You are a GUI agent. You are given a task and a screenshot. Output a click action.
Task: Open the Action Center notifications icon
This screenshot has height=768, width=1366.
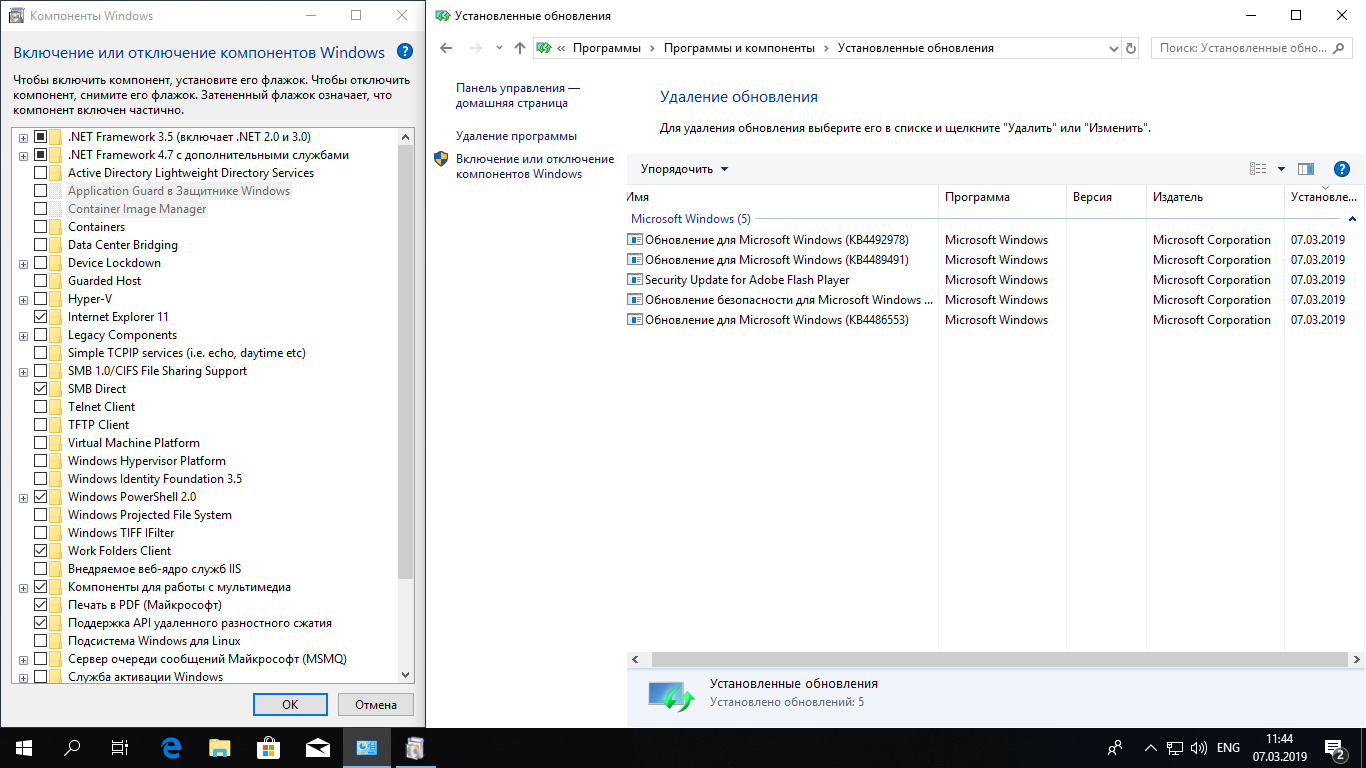click(x=1334, y=748)
